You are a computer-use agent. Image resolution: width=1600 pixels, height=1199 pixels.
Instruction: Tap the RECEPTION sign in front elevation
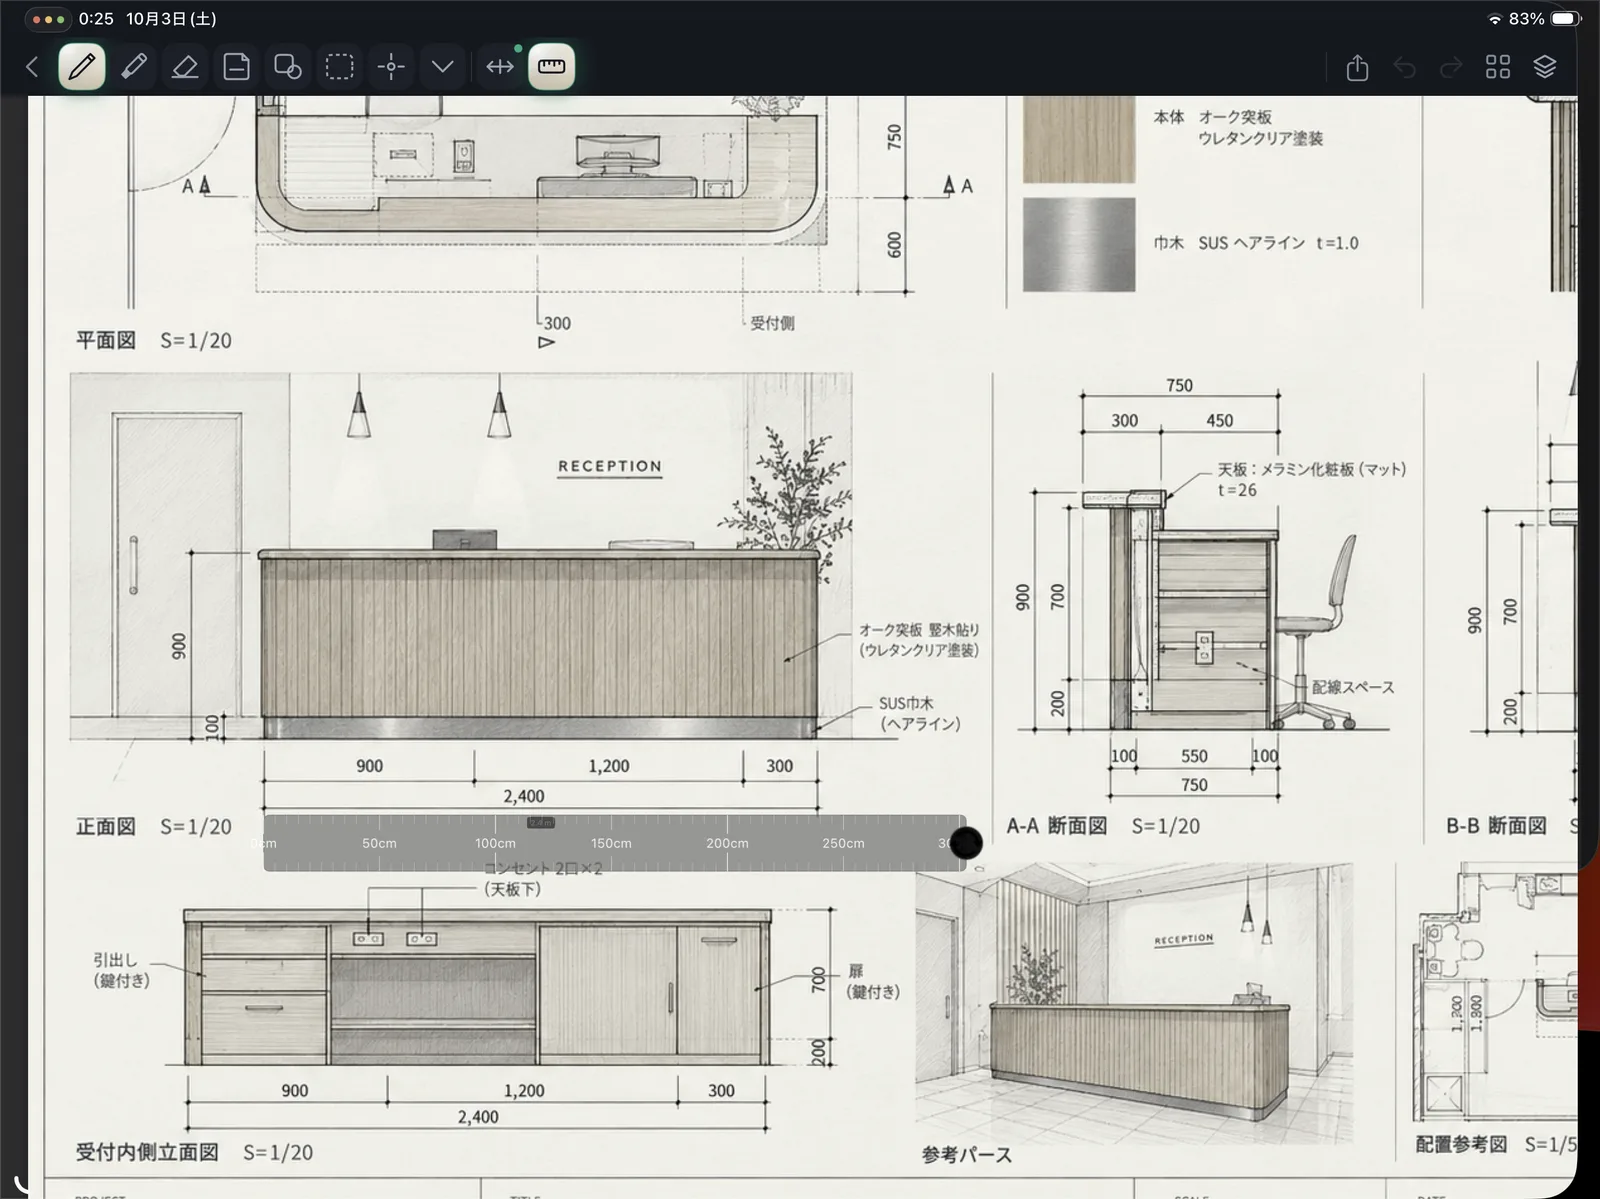(610, 467)
